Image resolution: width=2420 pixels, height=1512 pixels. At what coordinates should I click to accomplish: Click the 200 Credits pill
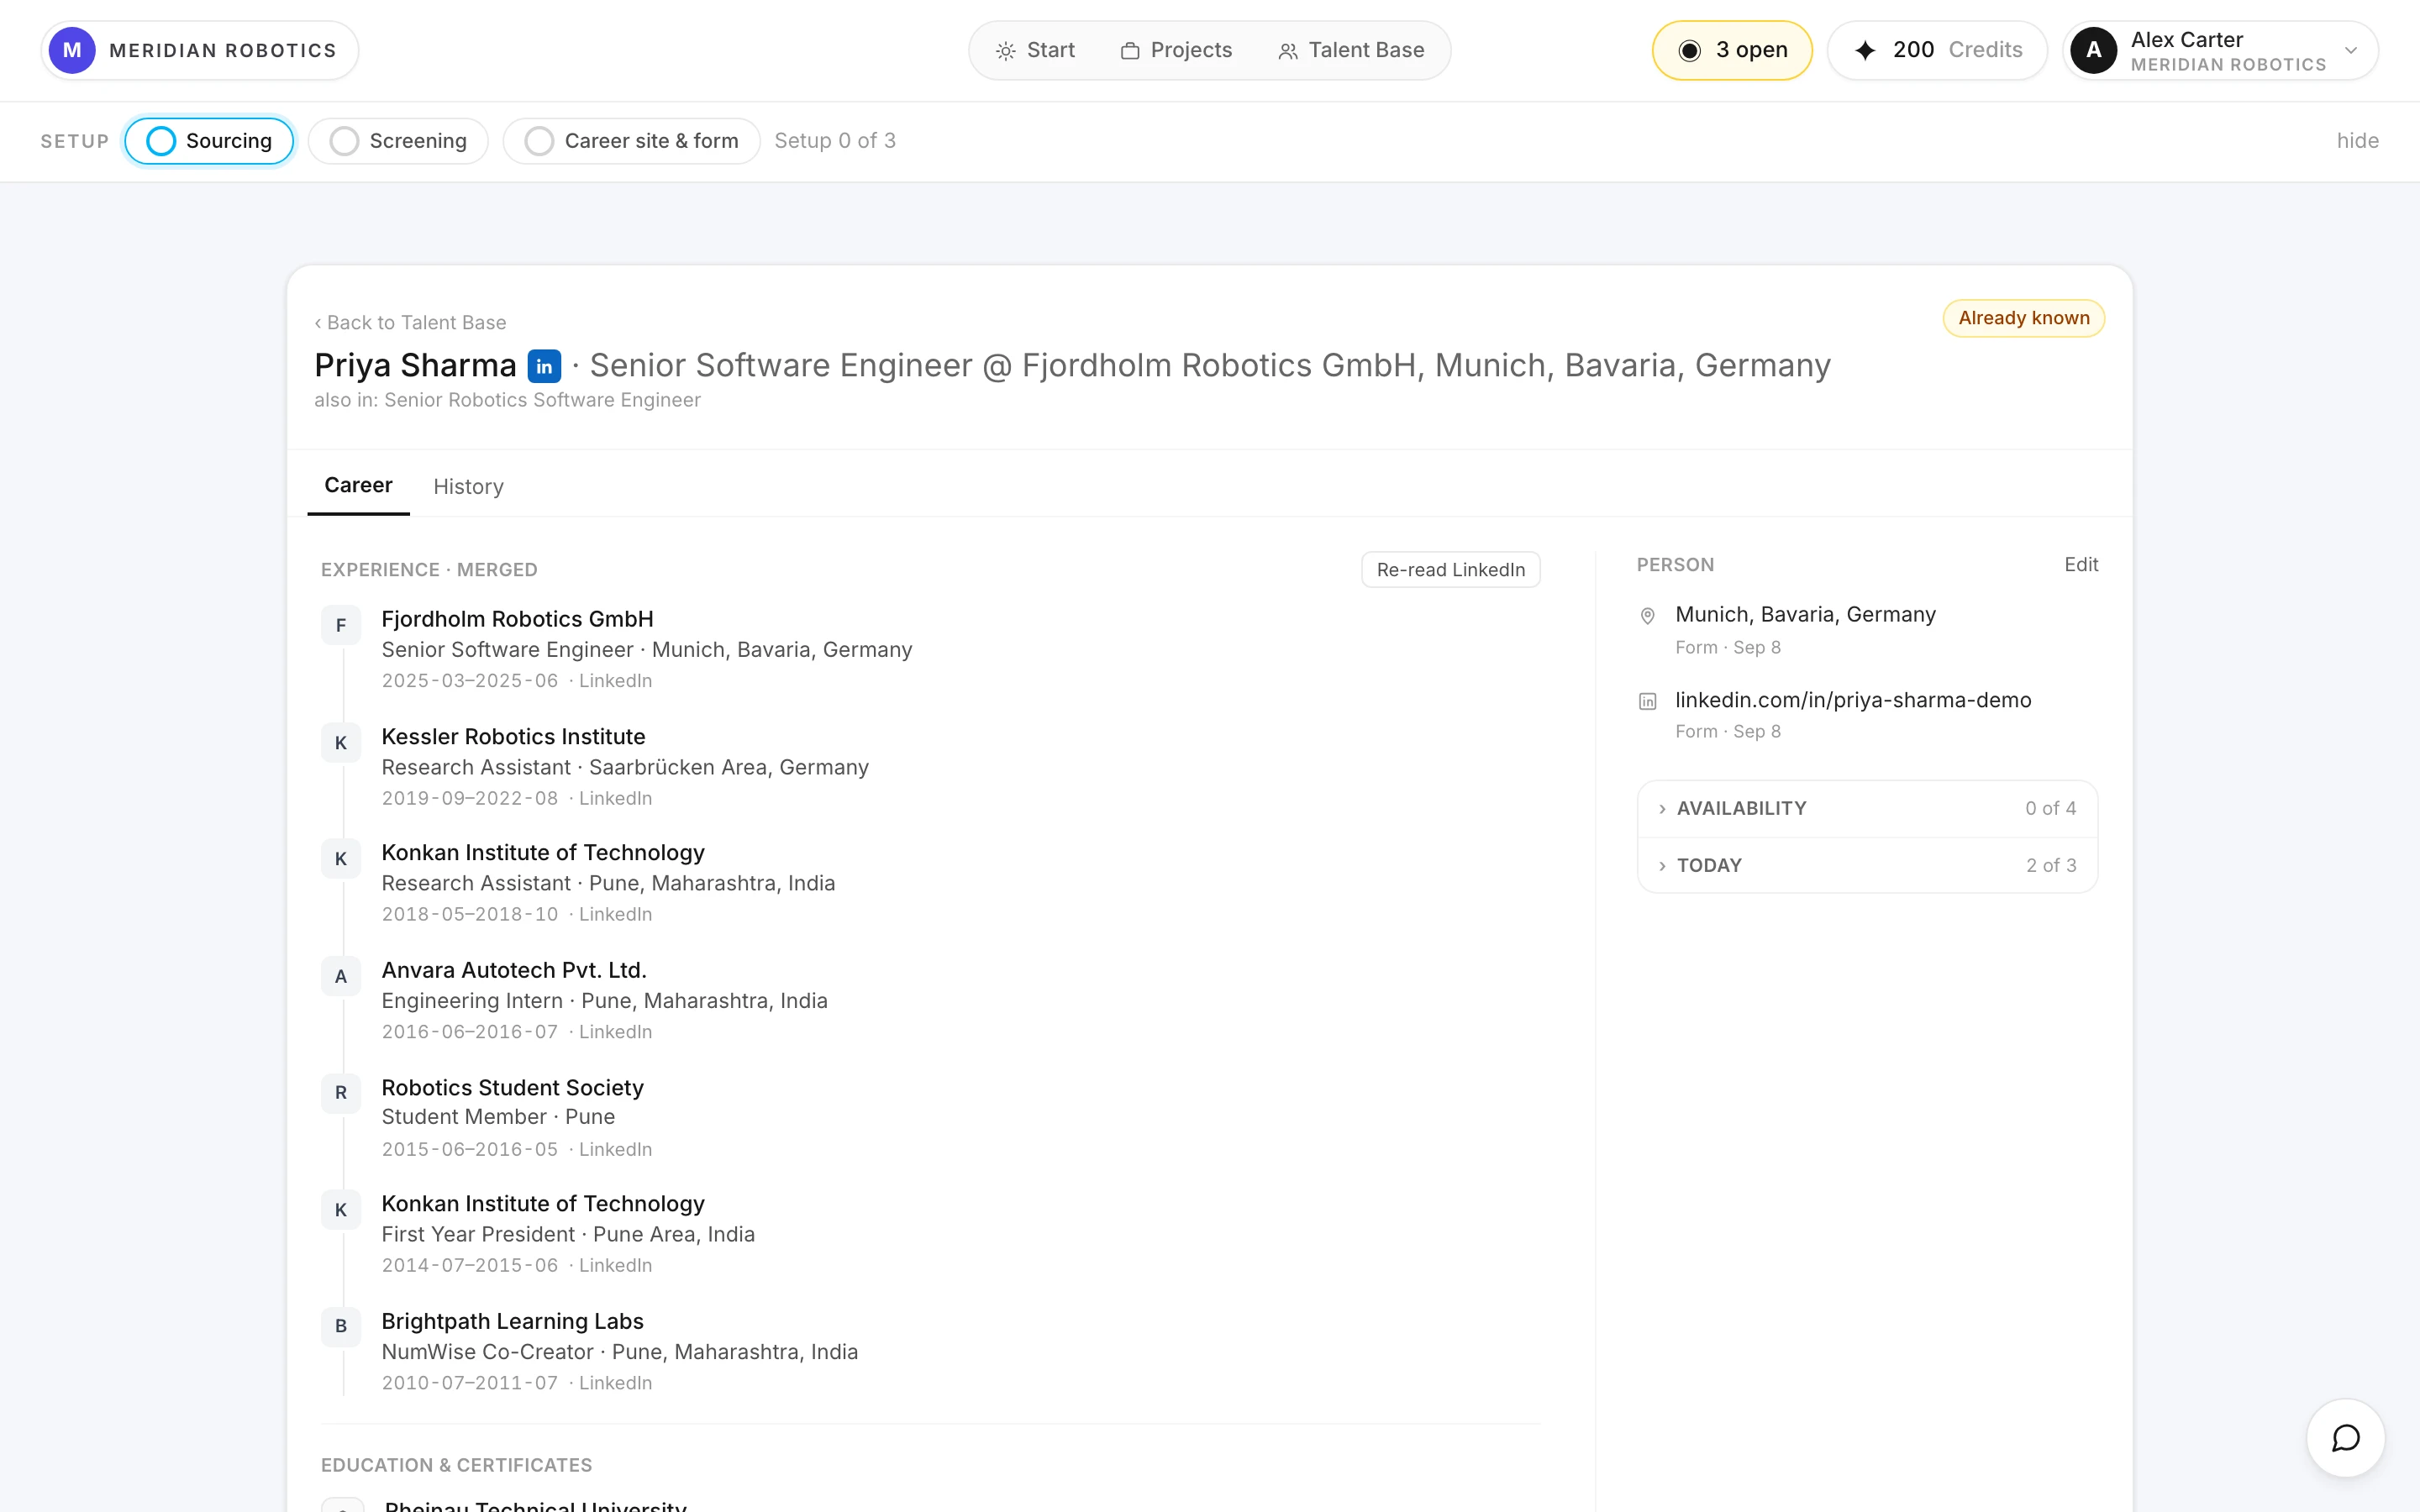(1937, 50)
